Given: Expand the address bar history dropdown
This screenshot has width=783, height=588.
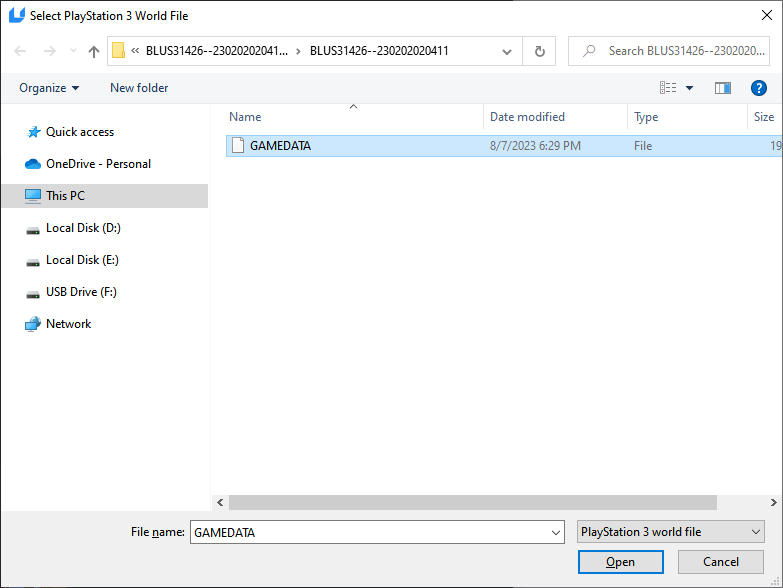Looking at the screenshot, I should (x=507, y=51).
